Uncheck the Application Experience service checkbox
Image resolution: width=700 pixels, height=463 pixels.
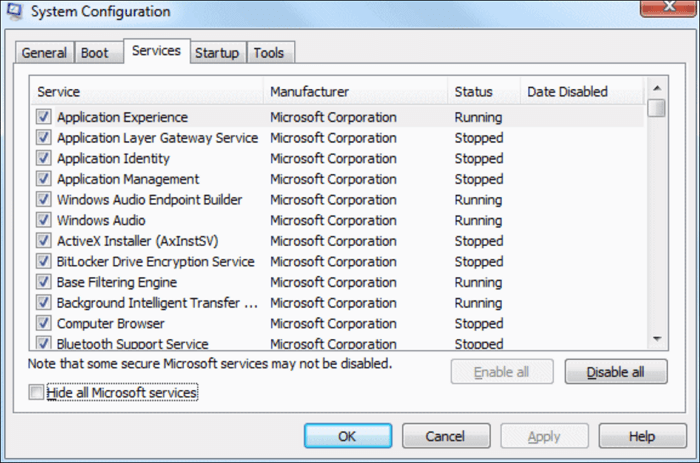pyautogui.click(x=44, y=117)
